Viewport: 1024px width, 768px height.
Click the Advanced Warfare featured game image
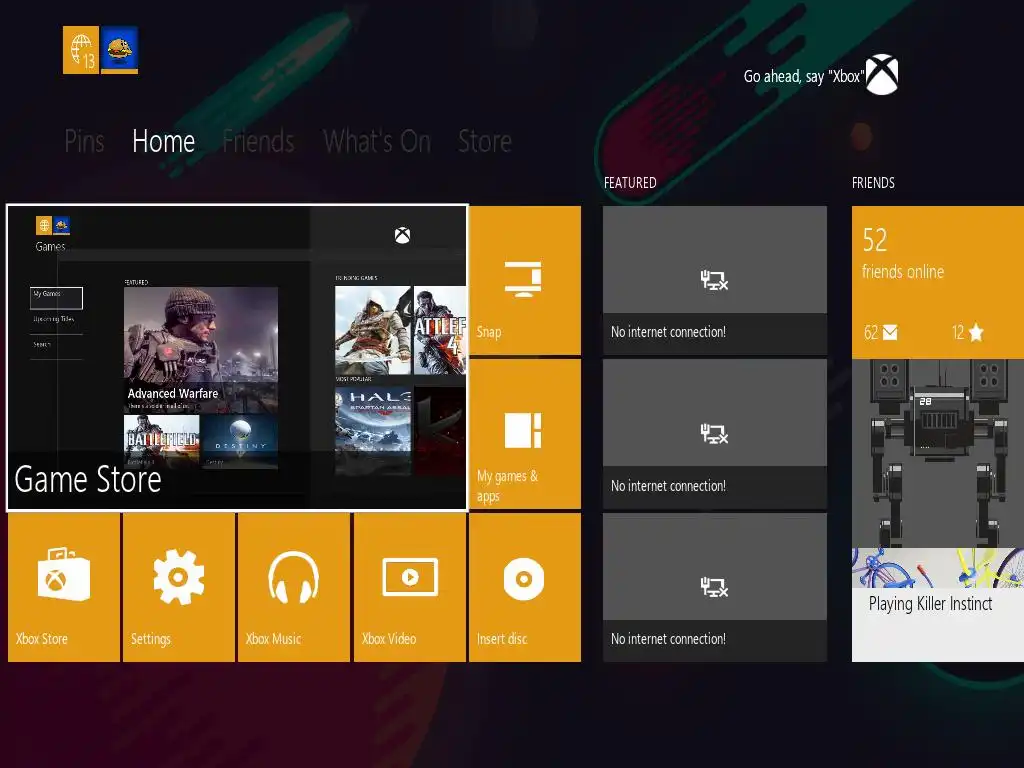[x=201, y=349]
